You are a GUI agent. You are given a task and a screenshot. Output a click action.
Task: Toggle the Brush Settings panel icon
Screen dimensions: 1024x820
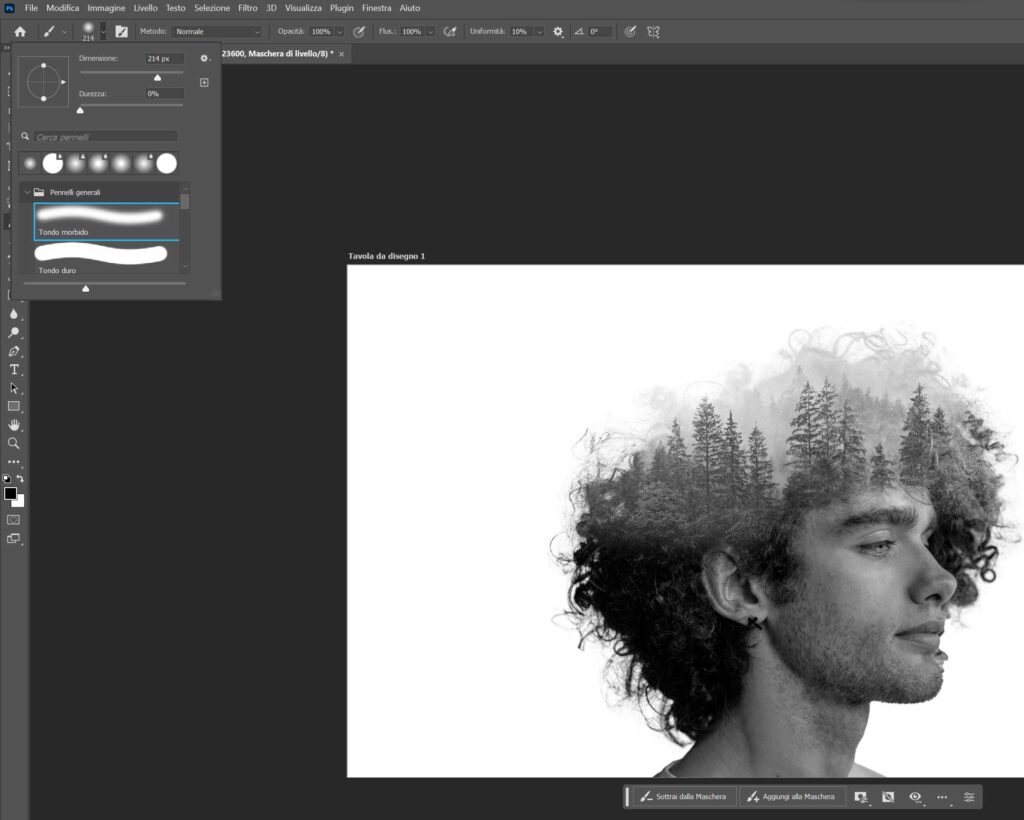point(121,31)
